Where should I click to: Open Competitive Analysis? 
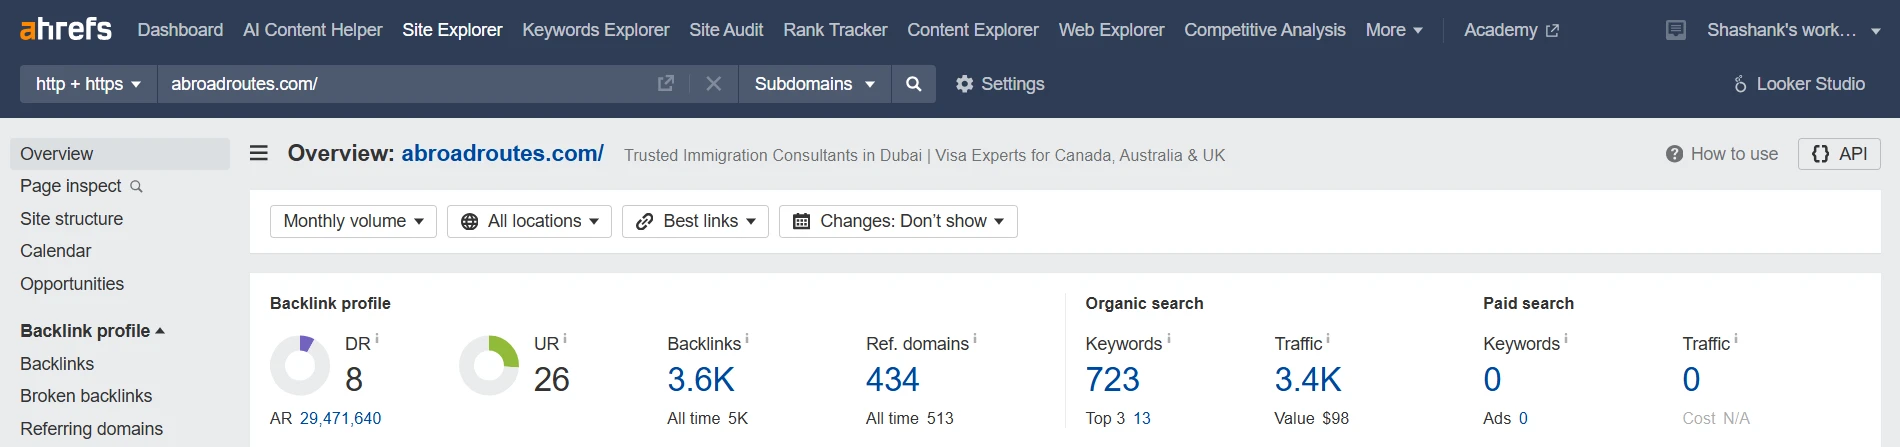click(1265, 30)
